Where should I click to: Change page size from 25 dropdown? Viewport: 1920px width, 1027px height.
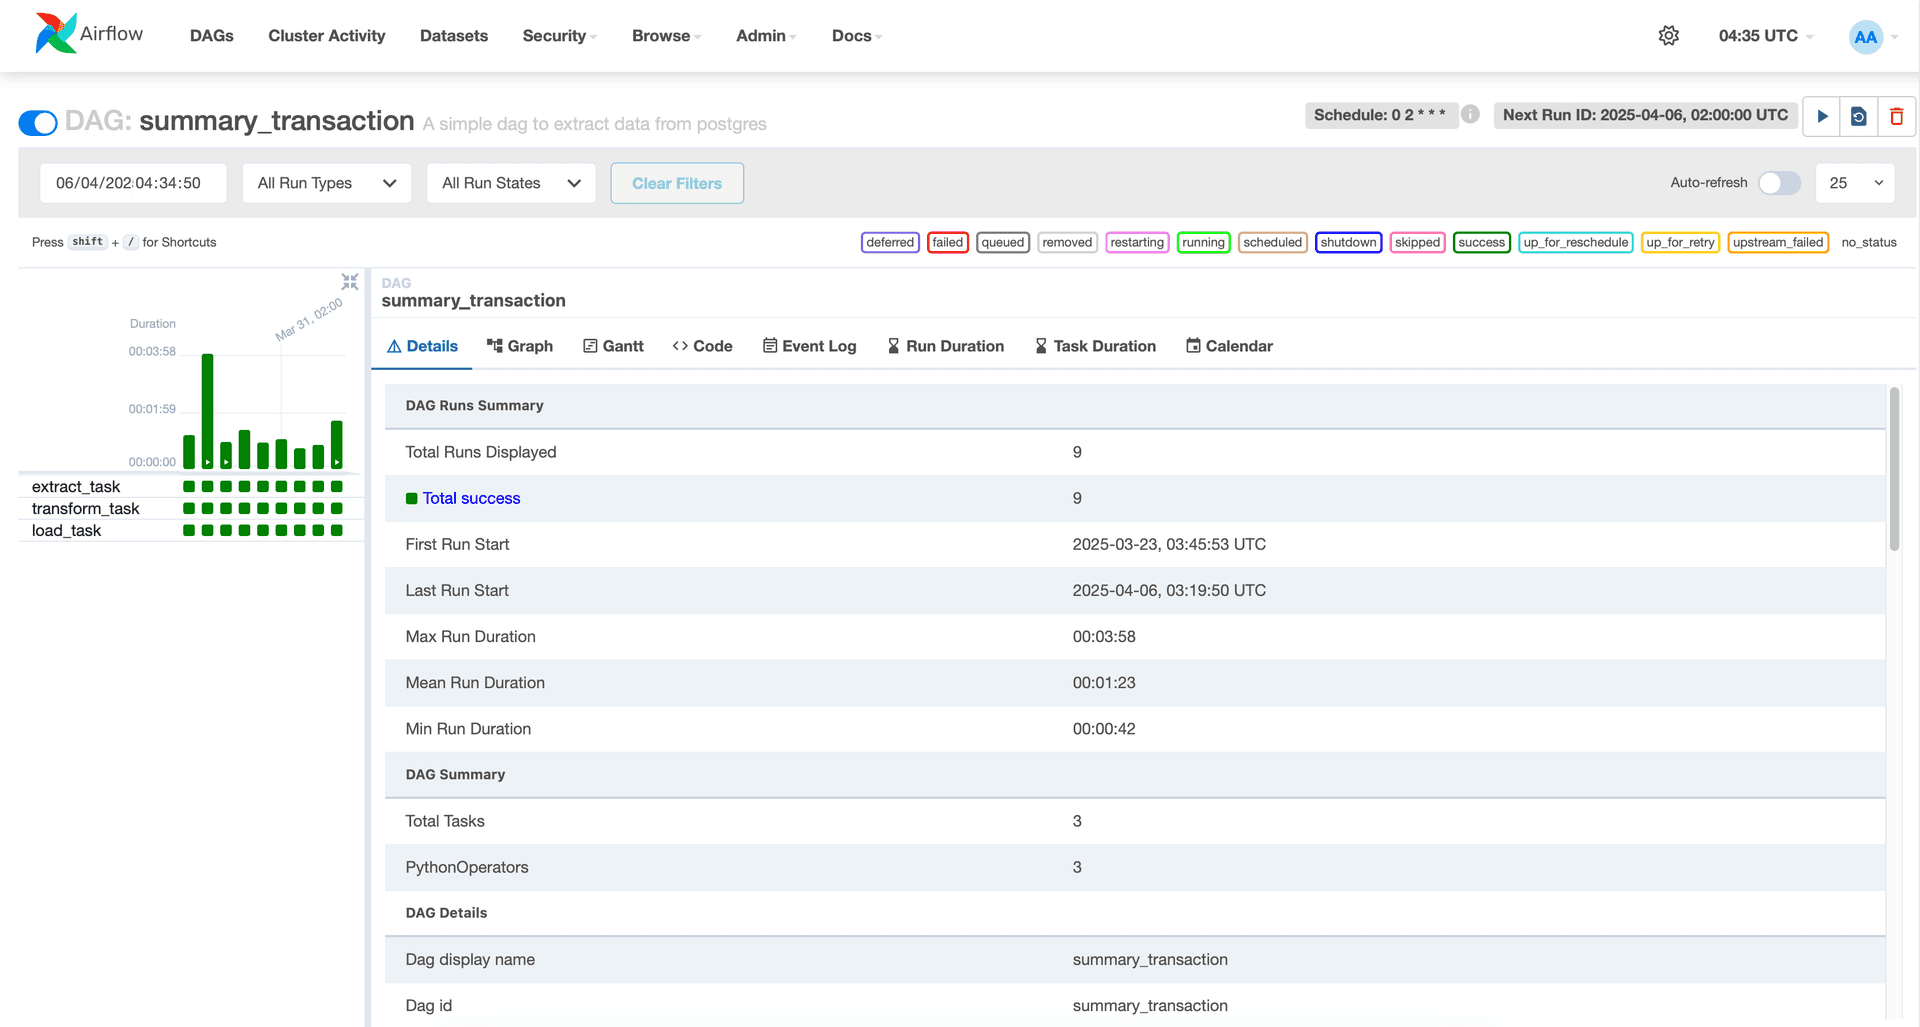pyautogui.click(x=1855, y=183)
